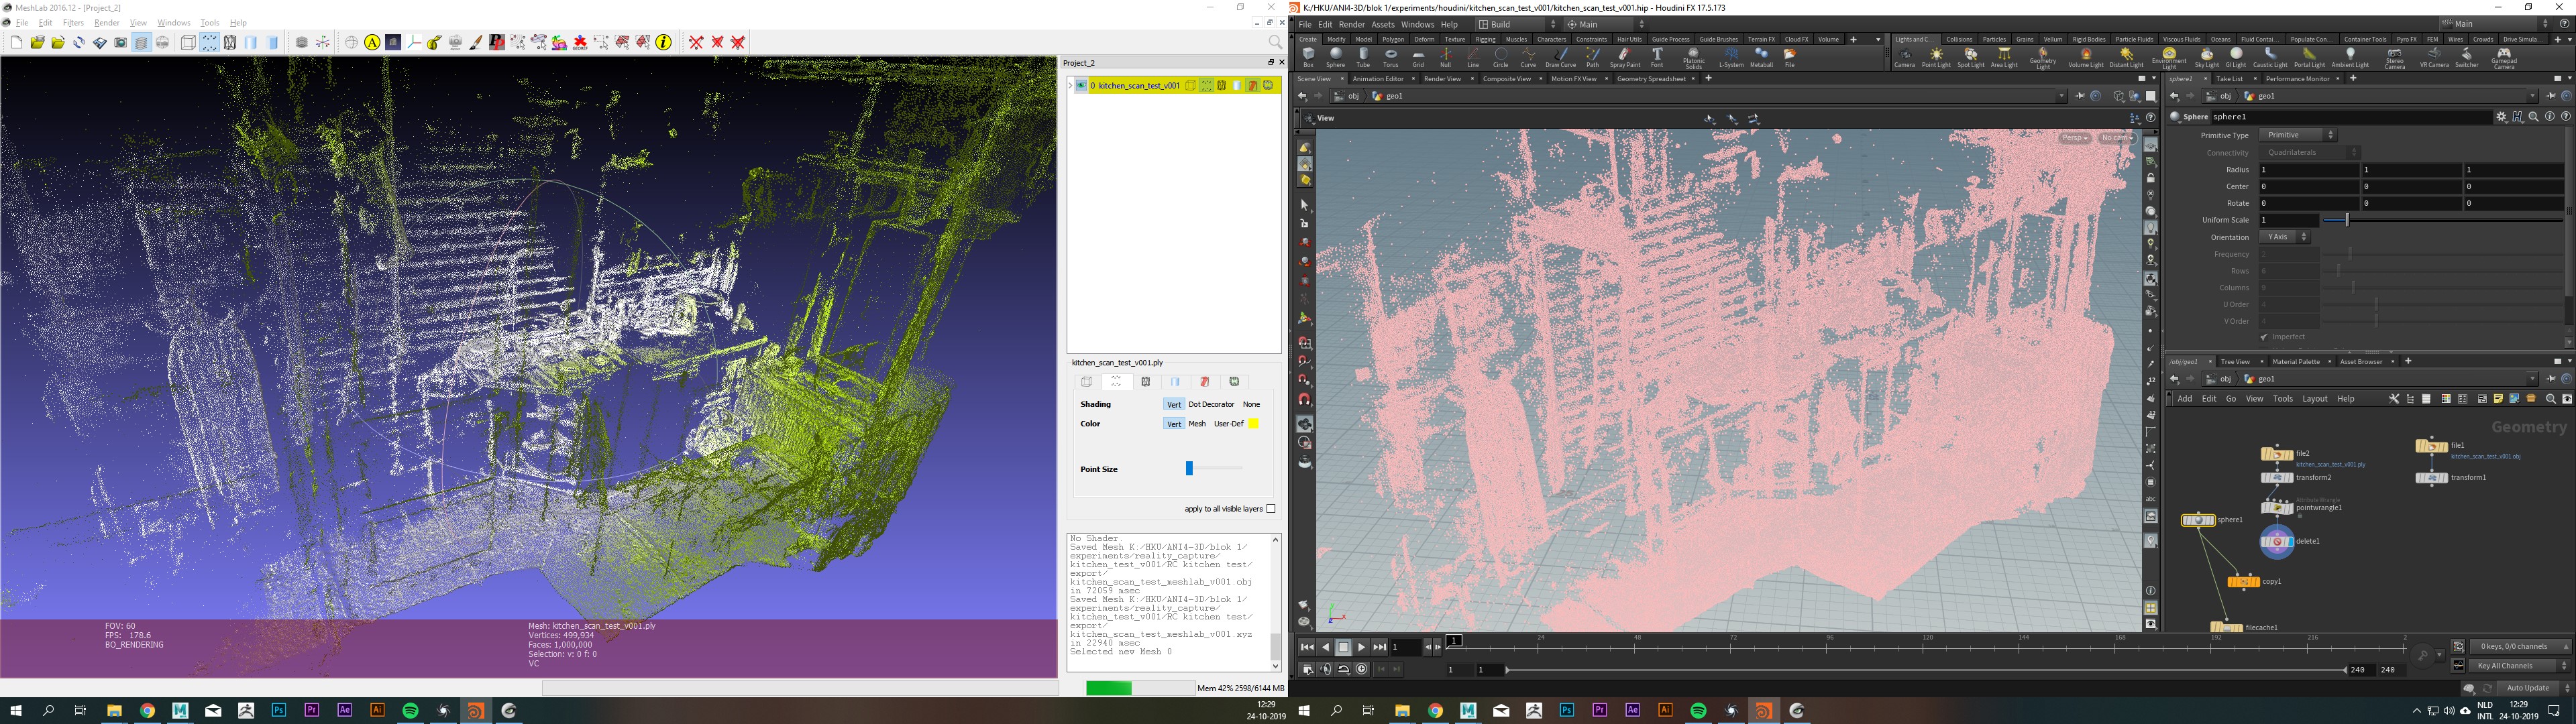
Task: Open the Primitive Type dropdown
Action: tap(2298, 135)
